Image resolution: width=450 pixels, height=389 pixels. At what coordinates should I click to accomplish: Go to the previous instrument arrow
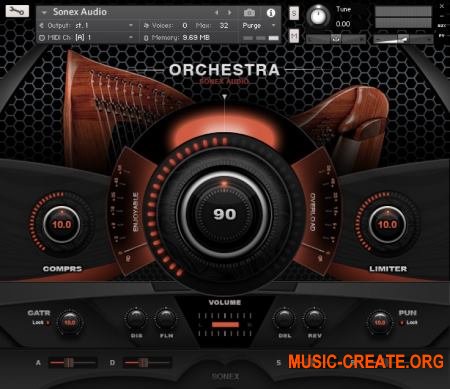click(x=217, y=12)
